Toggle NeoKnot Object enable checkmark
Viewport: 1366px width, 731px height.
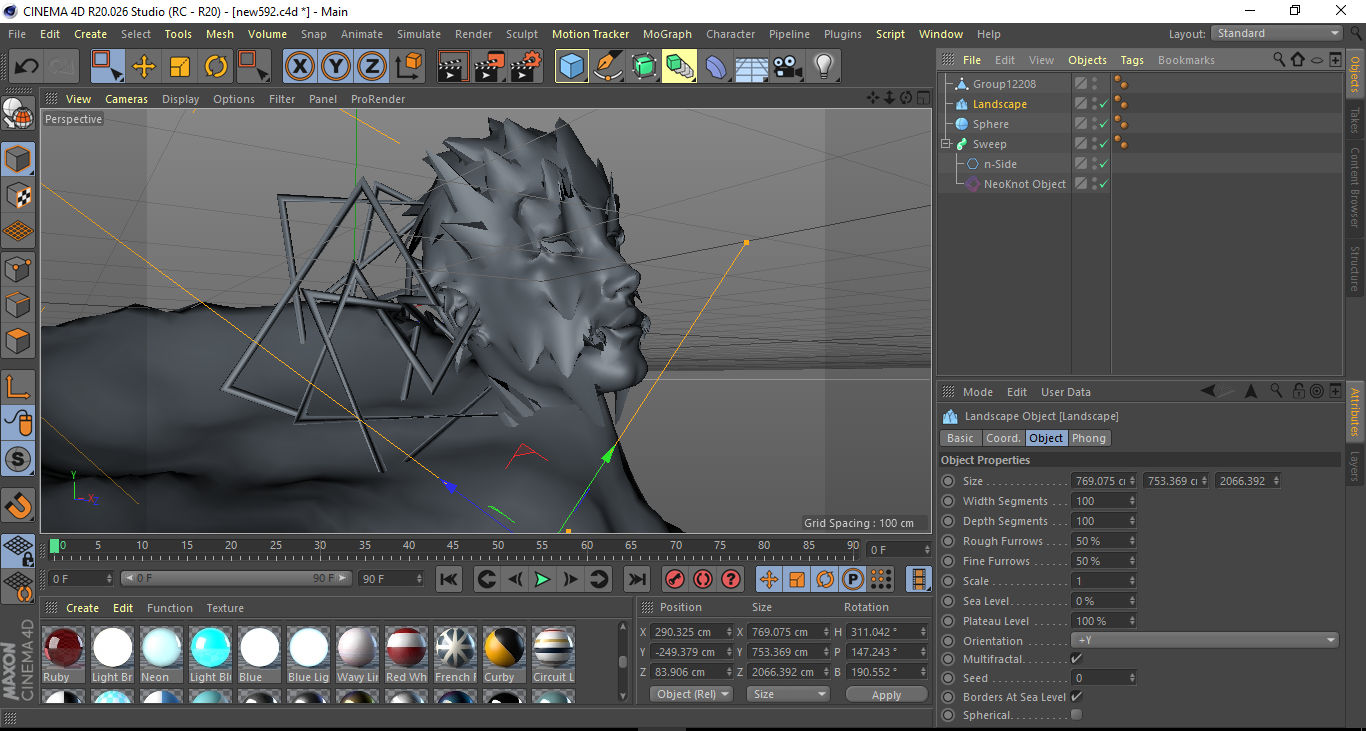[x=1104, y=184]
